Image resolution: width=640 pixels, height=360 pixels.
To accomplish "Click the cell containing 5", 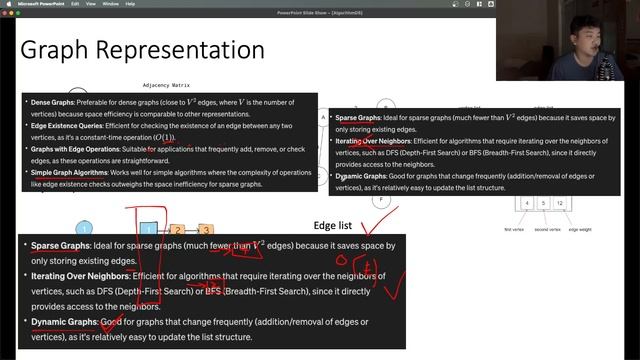I will pyautogui.click(x=543, y=203).
